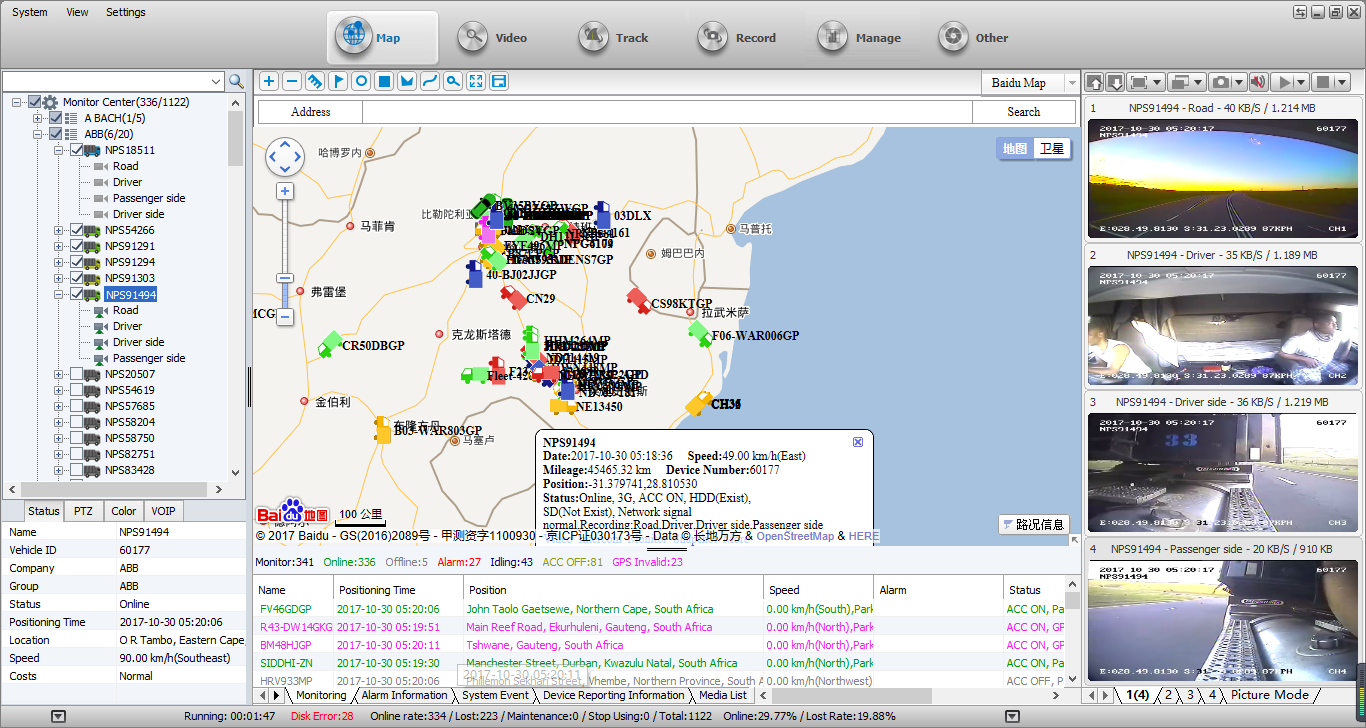Select the circle area drawing tool

coord(361,81)
